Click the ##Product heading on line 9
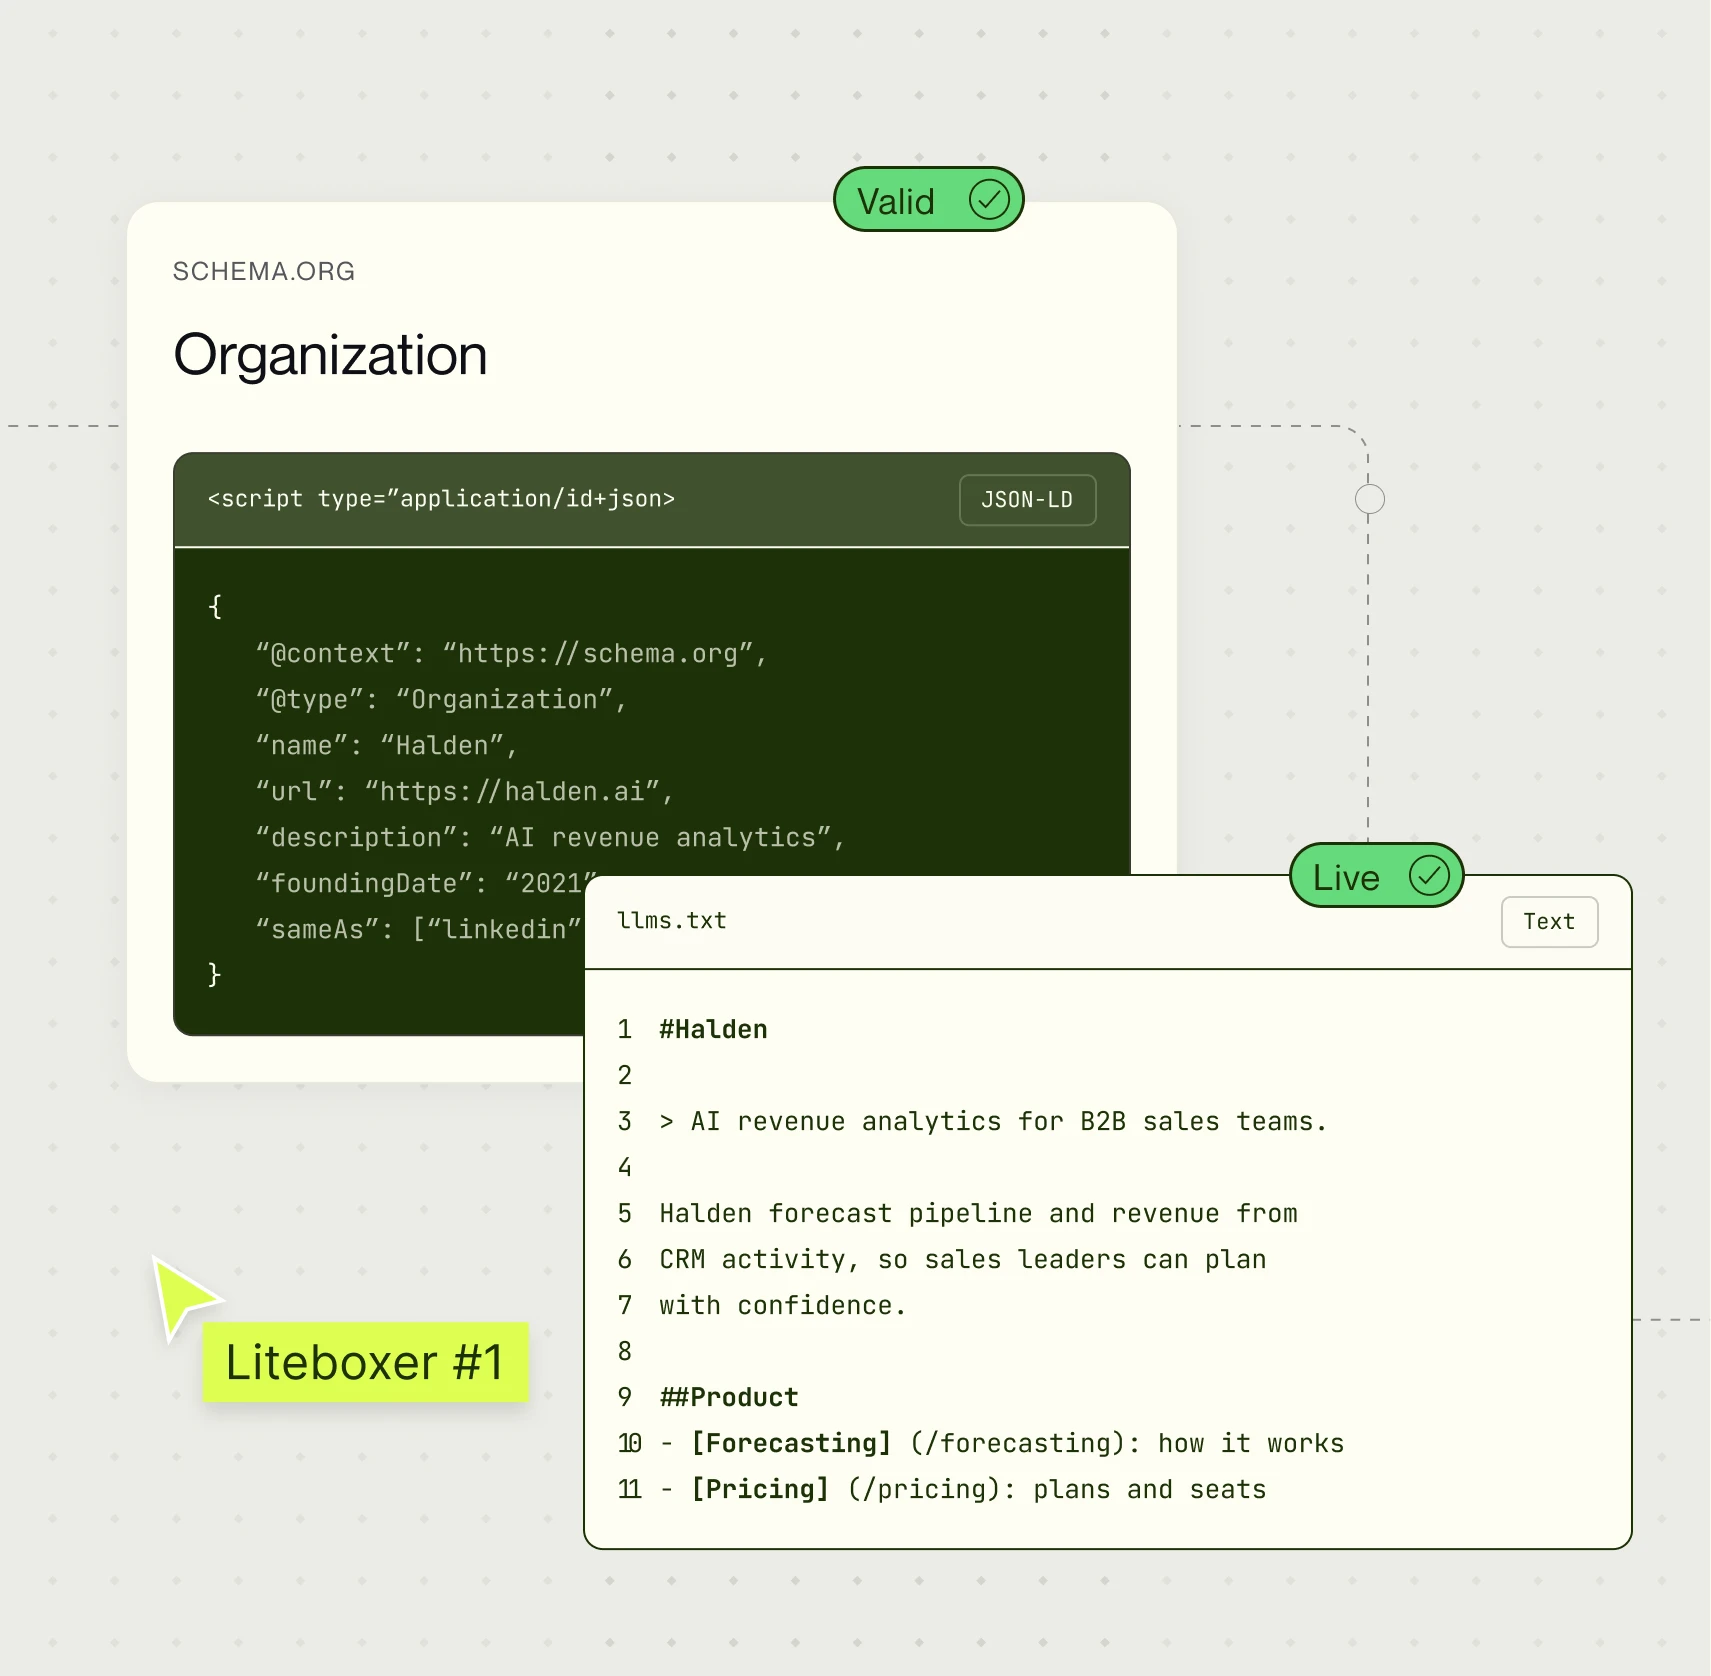Viewport: 1711px width, 1676px height. point(729,1398)
